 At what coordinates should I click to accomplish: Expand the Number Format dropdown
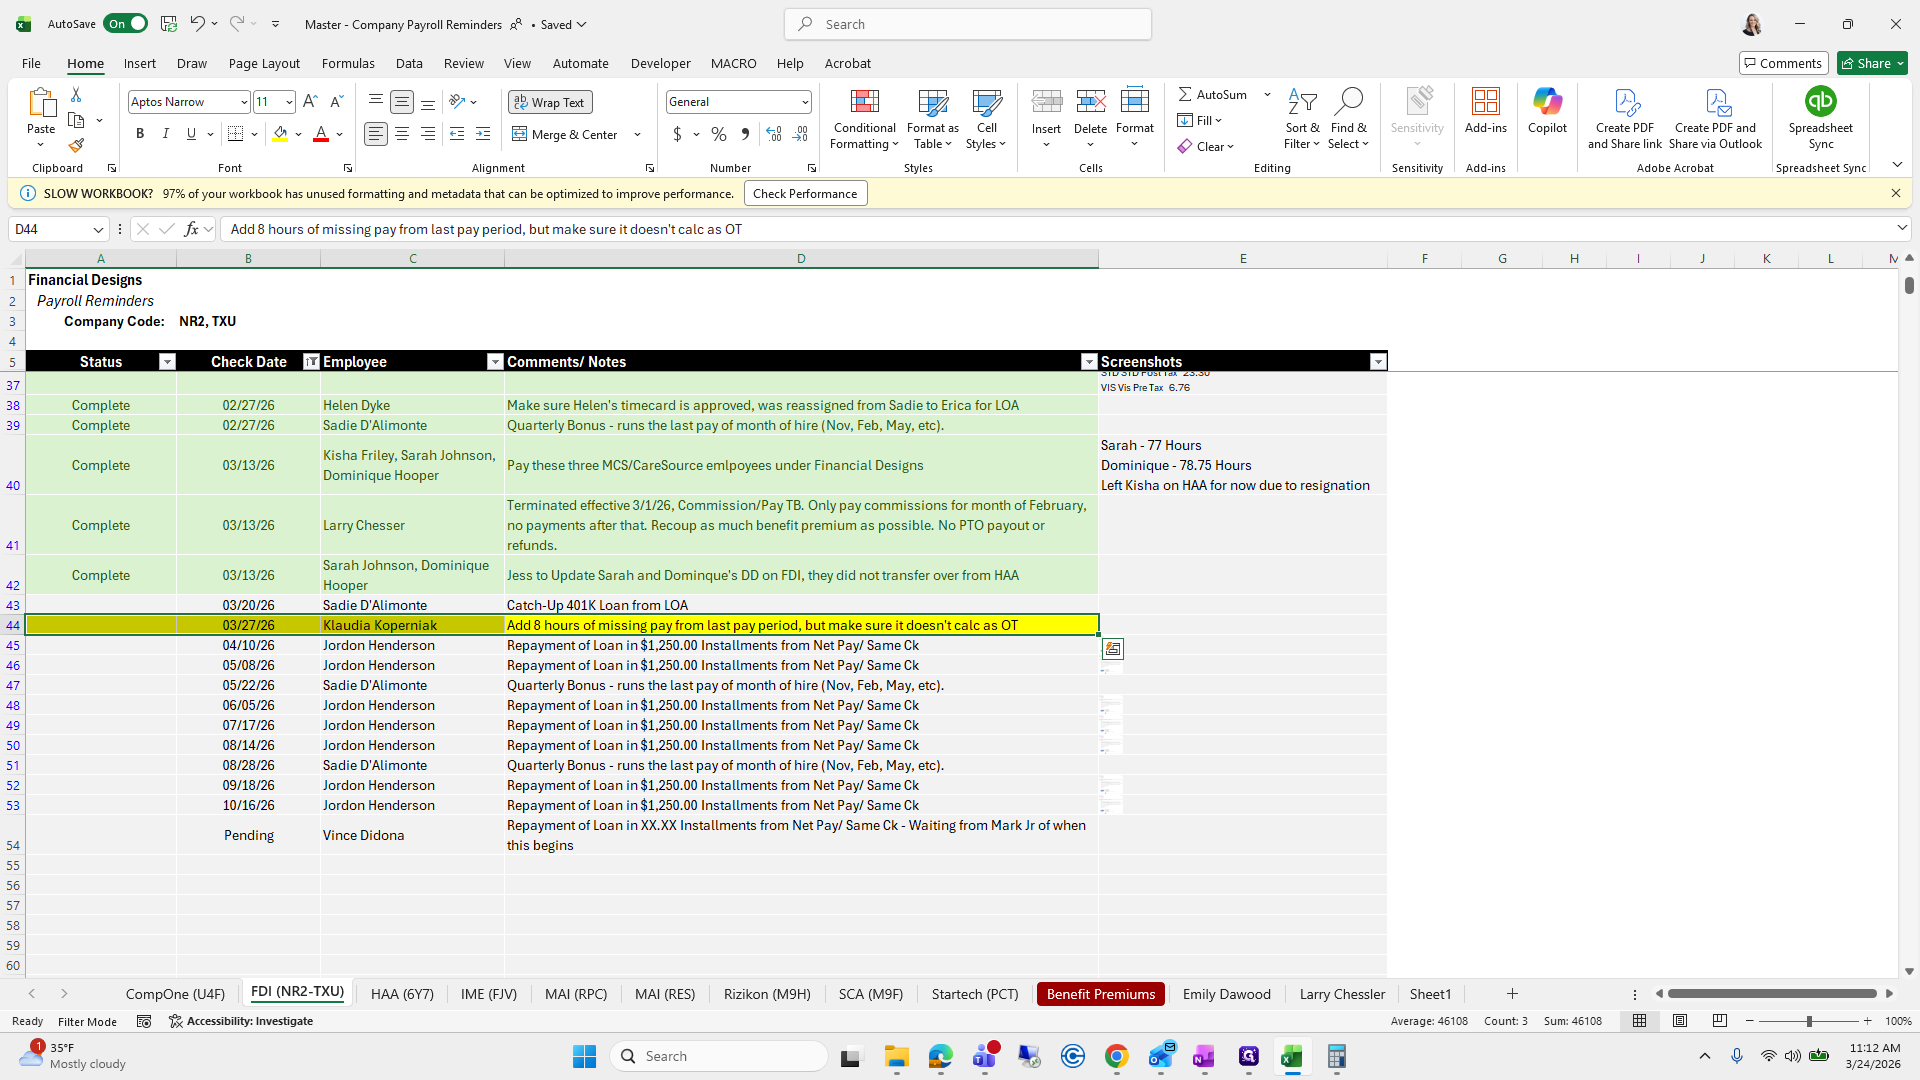pos(804,102)
